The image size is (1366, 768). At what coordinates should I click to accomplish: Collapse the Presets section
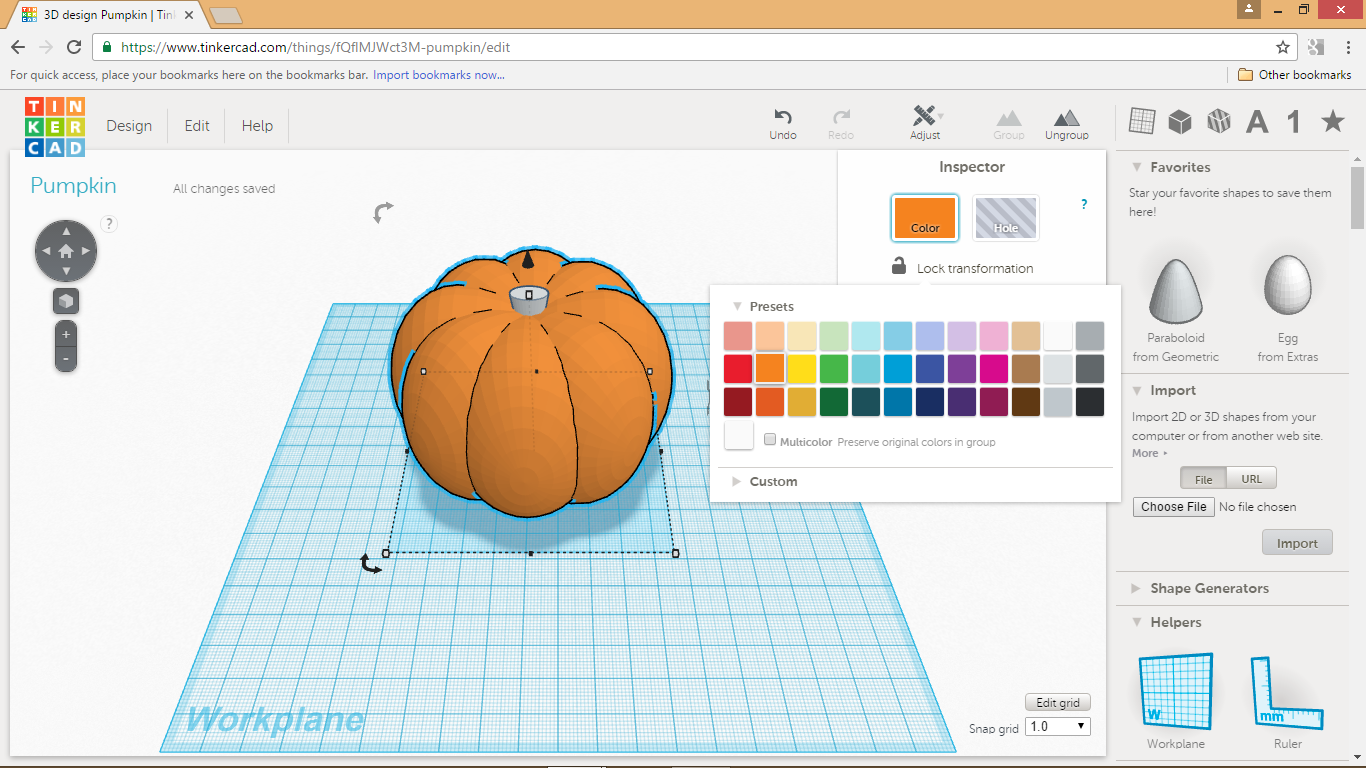738,306
